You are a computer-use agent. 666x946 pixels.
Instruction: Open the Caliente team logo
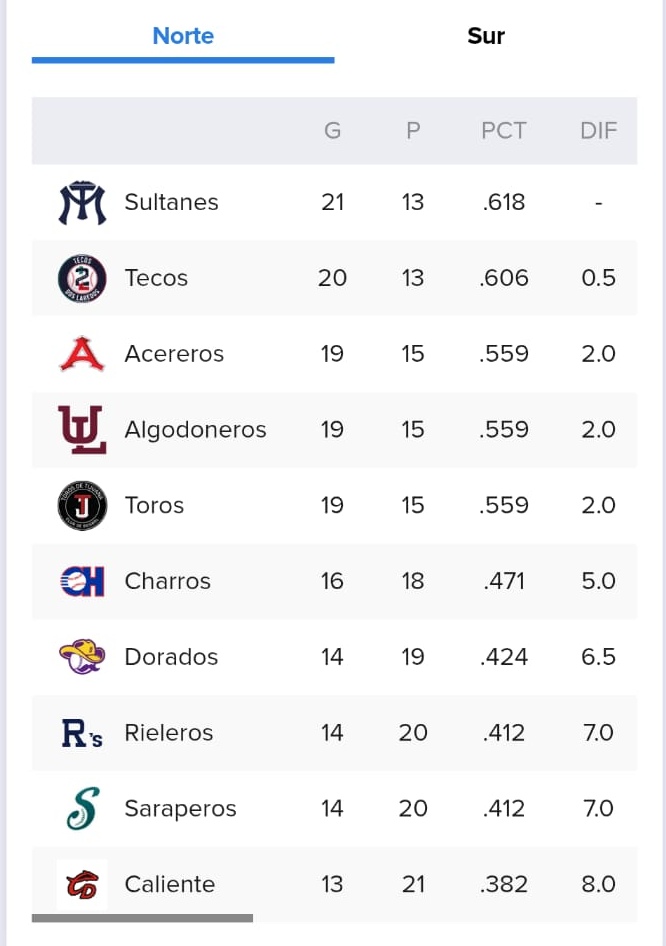(82, 884)
